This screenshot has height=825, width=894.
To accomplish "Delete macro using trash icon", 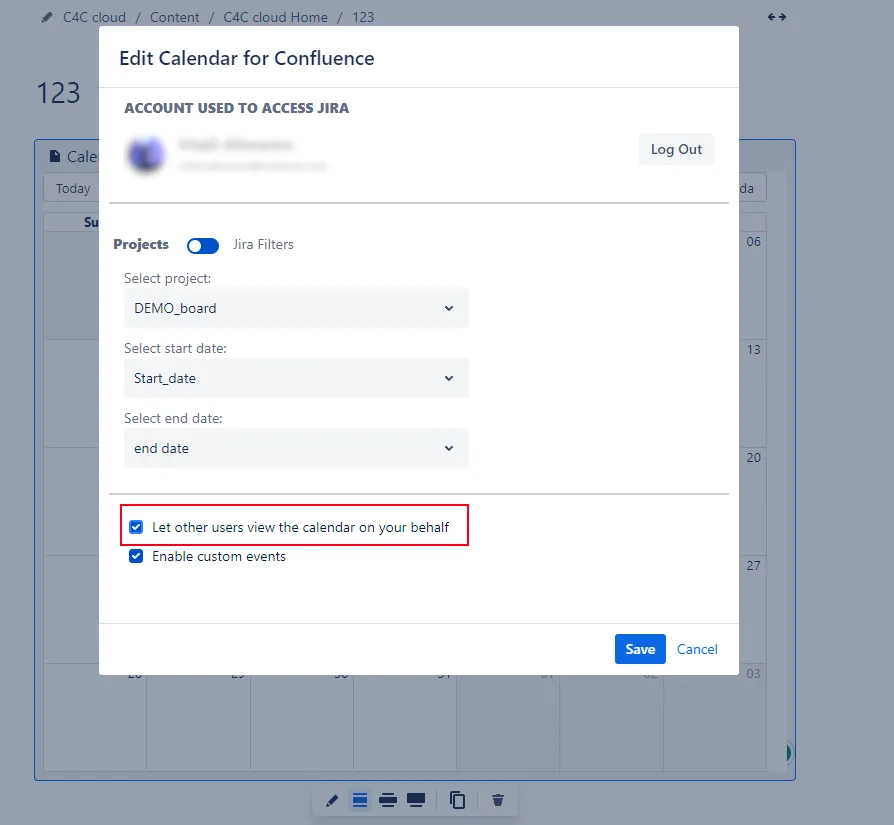I will tap(498, 800).
